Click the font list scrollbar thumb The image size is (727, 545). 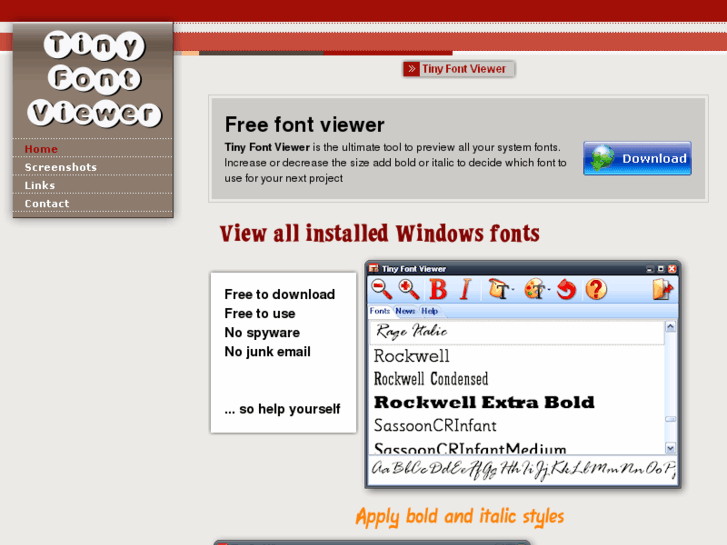(x=670, y=419)
